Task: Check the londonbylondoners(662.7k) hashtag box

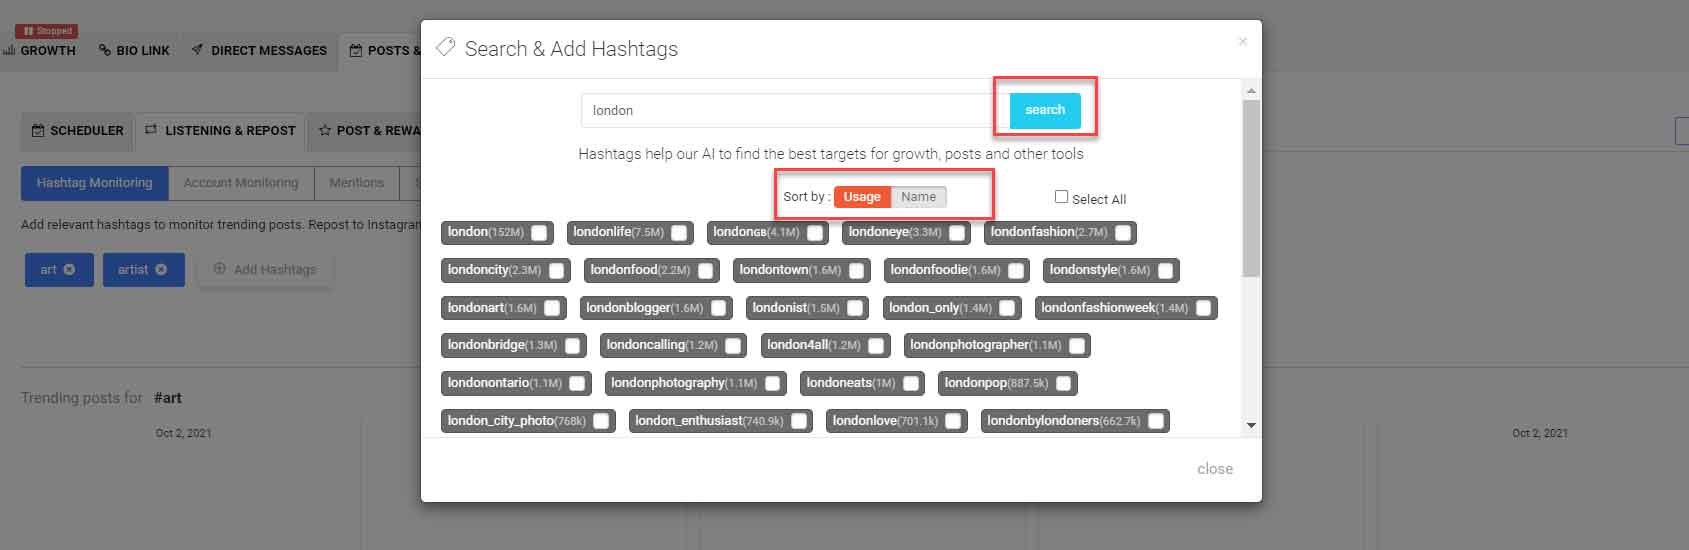Action: tap(1155, 421)
